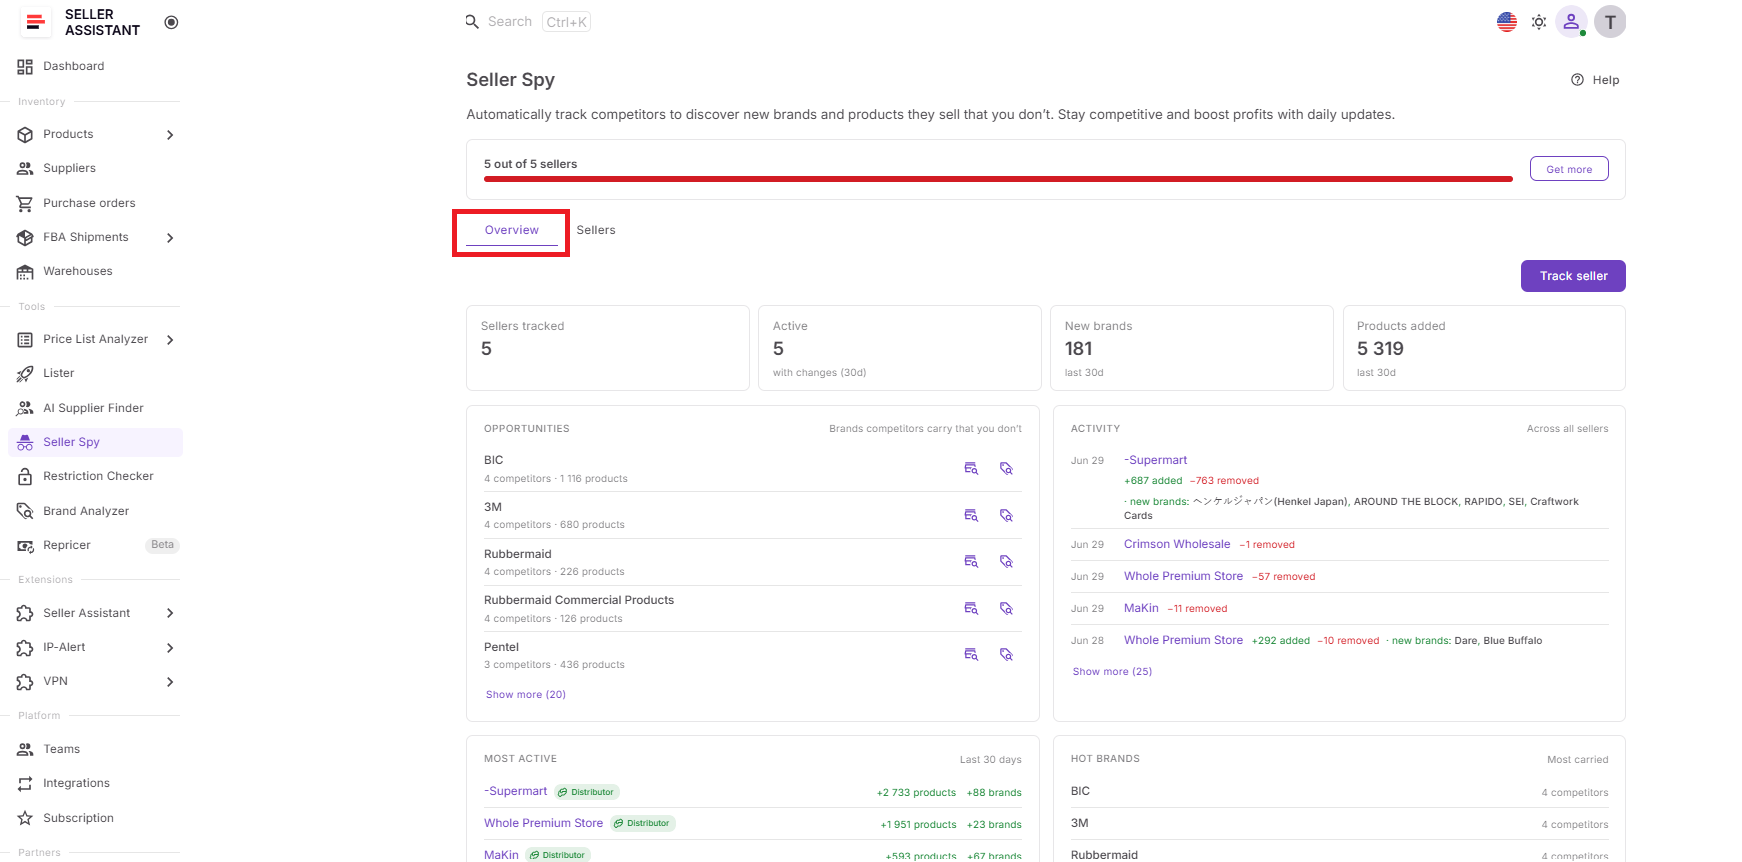This screenshot has height=862, width=1742.
Task: Open the Help link
Action: (1595, 80)
